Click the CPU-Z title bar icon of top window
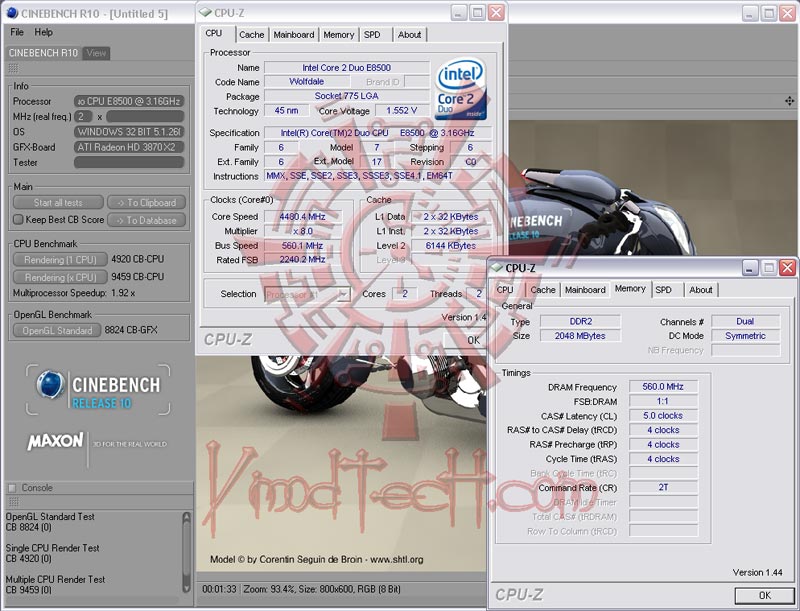 (205, 12)
